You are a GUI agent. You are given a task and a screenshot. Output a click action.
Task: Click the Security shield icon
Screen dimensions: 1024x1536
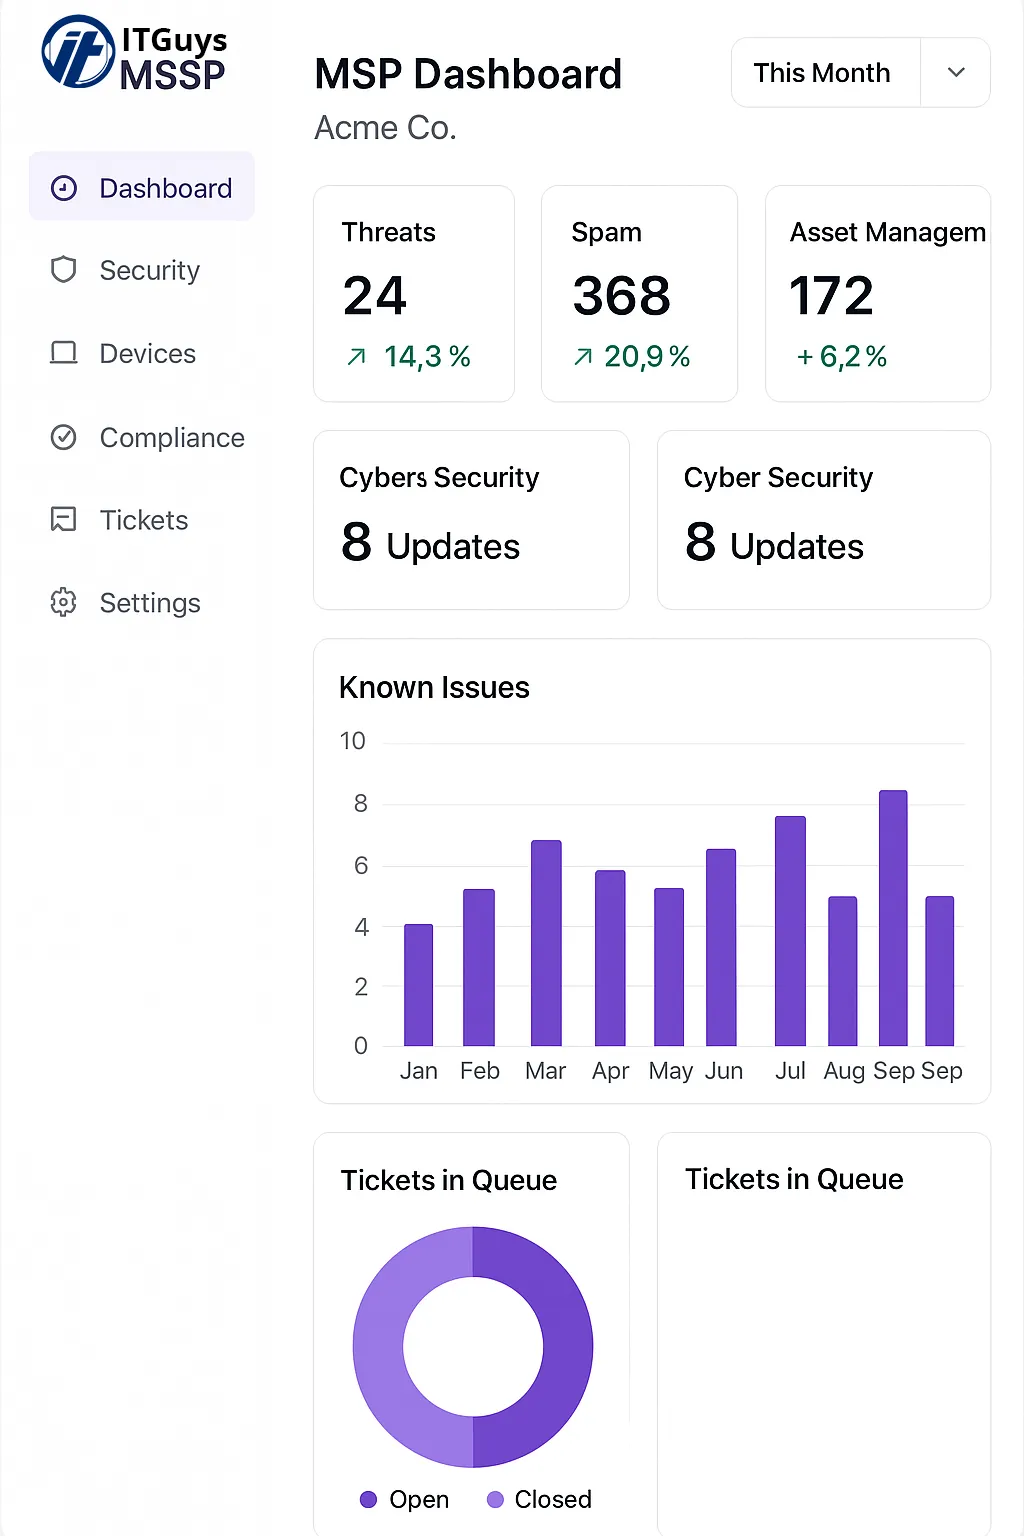64,270
